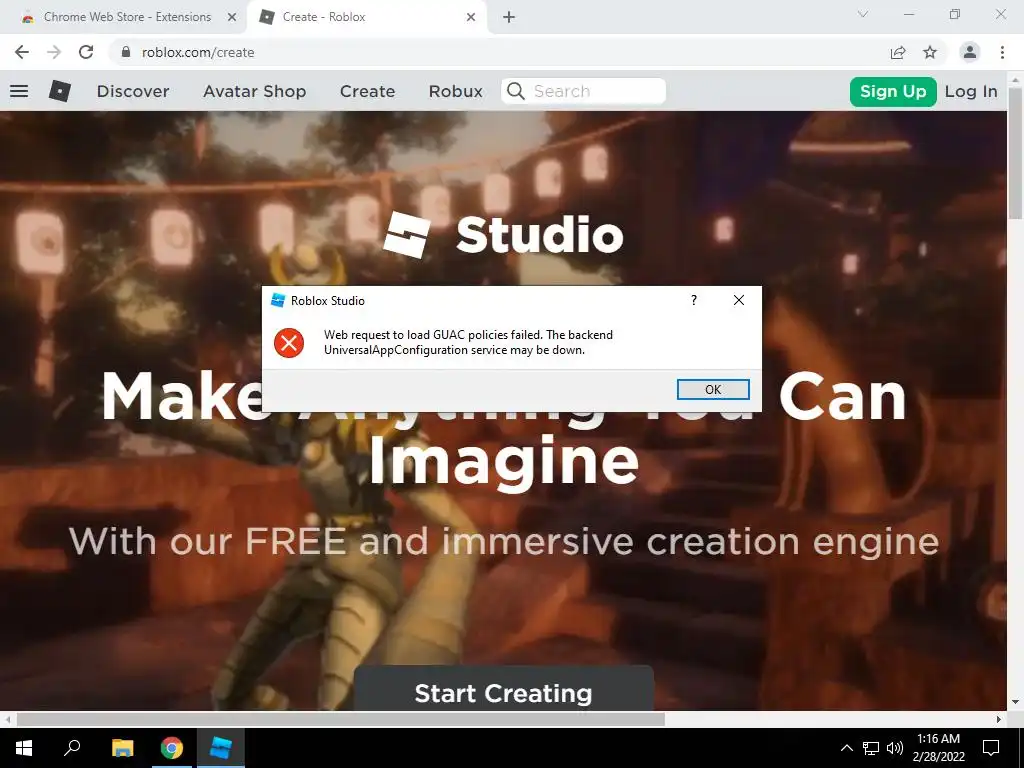Click the volume speaker tray icon

click(895, 748)
